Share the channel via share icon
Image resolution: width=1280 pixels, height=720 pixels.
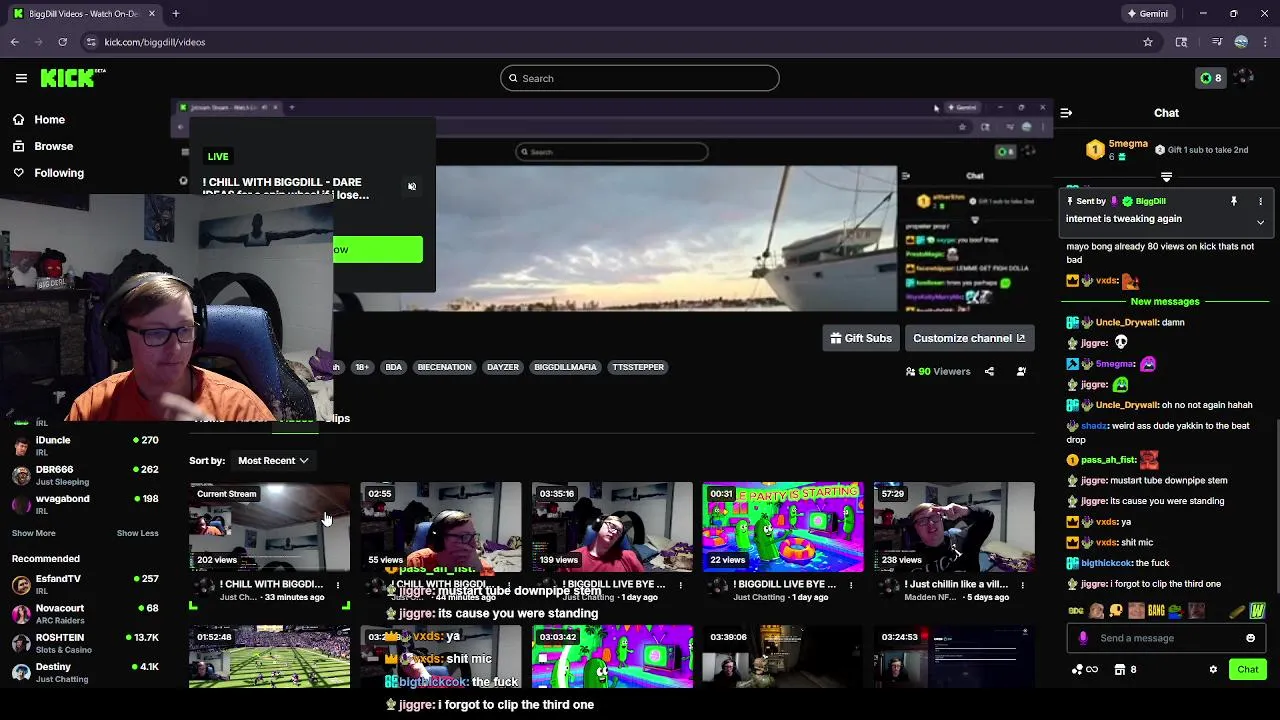tap(989, 371)
